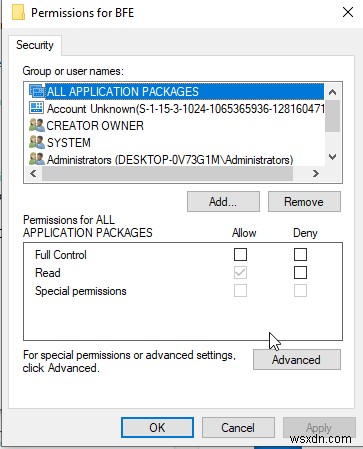Click the Add... button
The image size is (363, 449).
(223, 201)
